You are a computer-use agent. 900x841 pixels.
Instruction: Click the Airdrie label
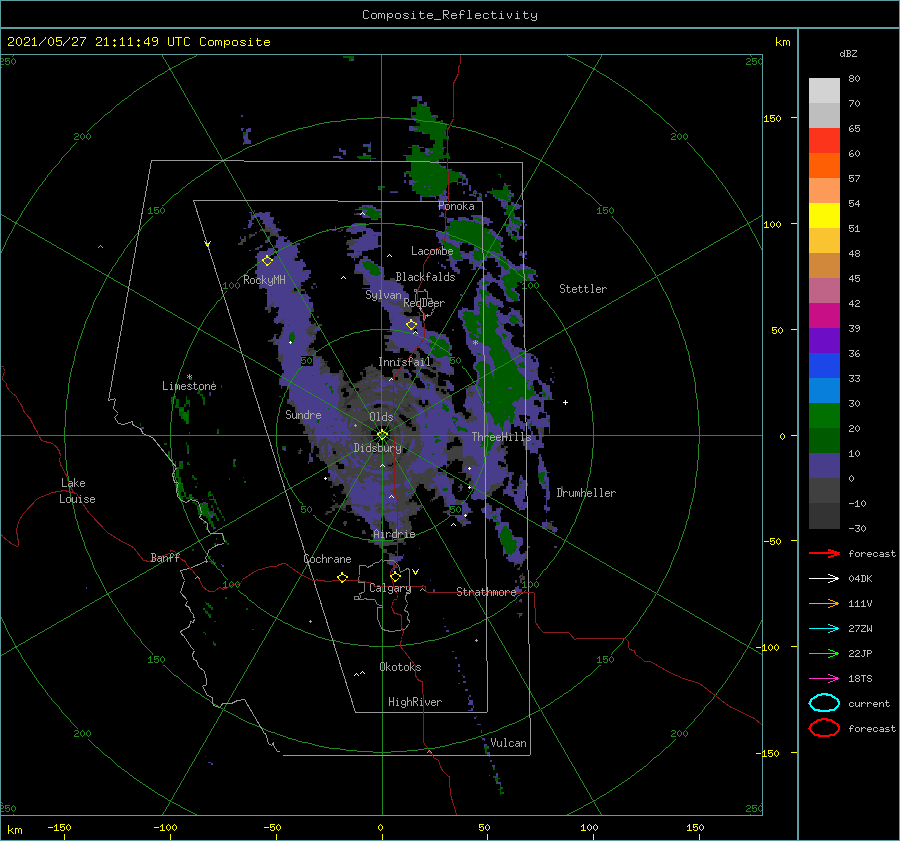[394, 534]
